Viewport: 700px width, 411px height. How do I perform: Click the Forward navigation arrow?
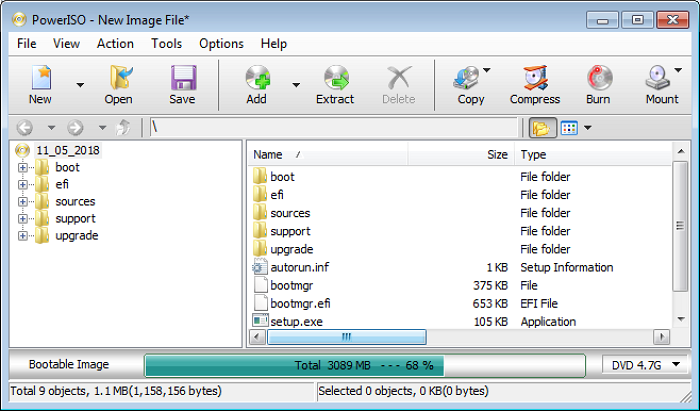point(75,128)
